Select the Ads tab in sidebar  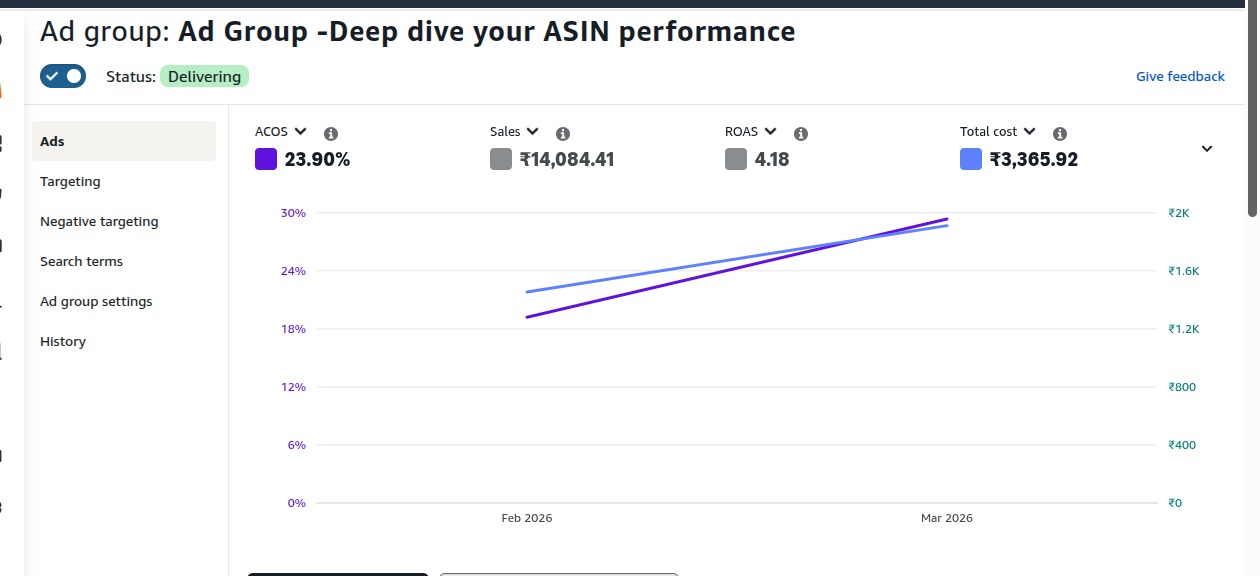click(x=53, y=141)
